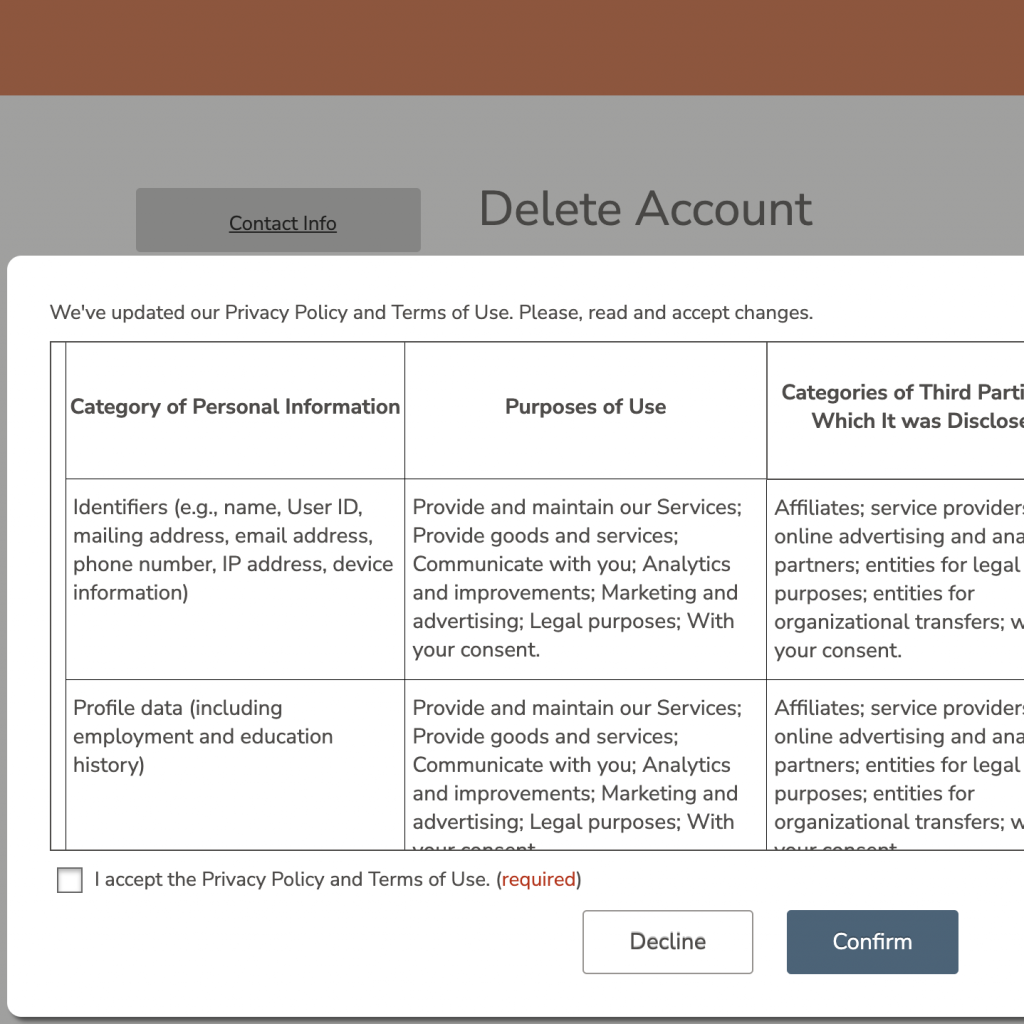1024x1024 pixels.
Task: Click the narrow empty first table column
Action: point(58,600)
